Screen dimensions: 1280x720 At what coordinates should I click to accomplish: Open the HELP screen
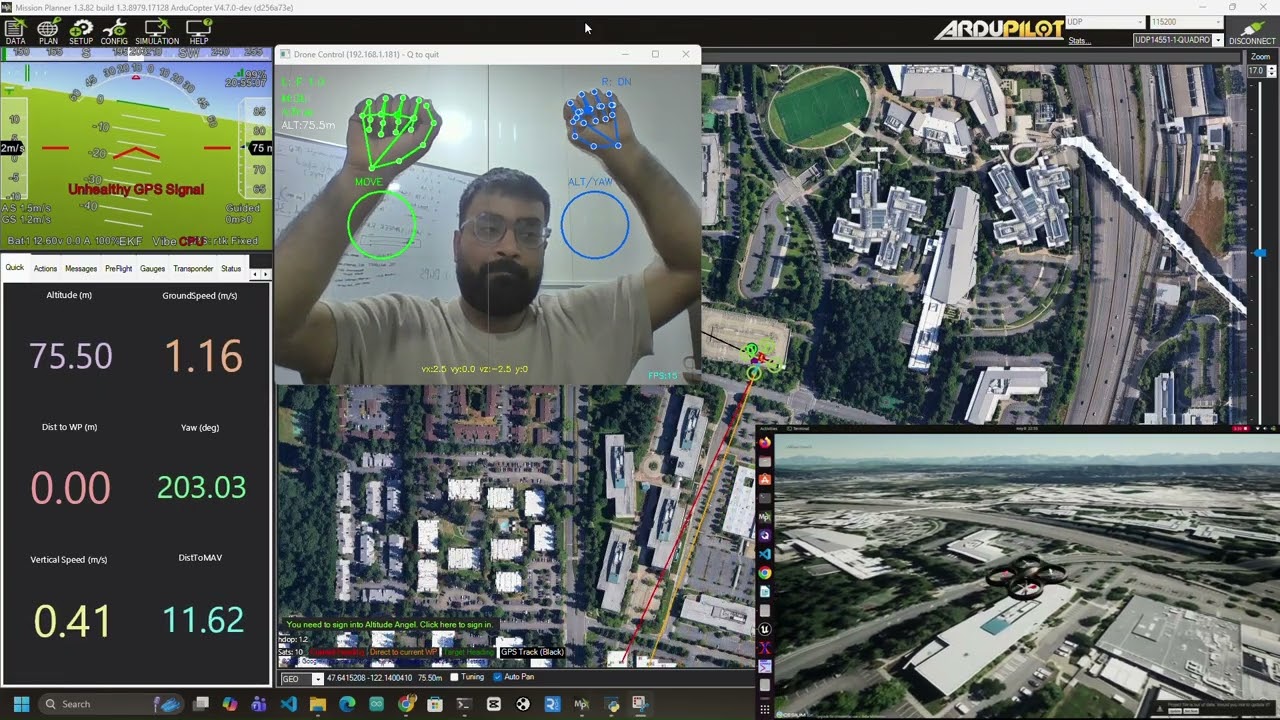pyautogui.click(x=199, y=32)
